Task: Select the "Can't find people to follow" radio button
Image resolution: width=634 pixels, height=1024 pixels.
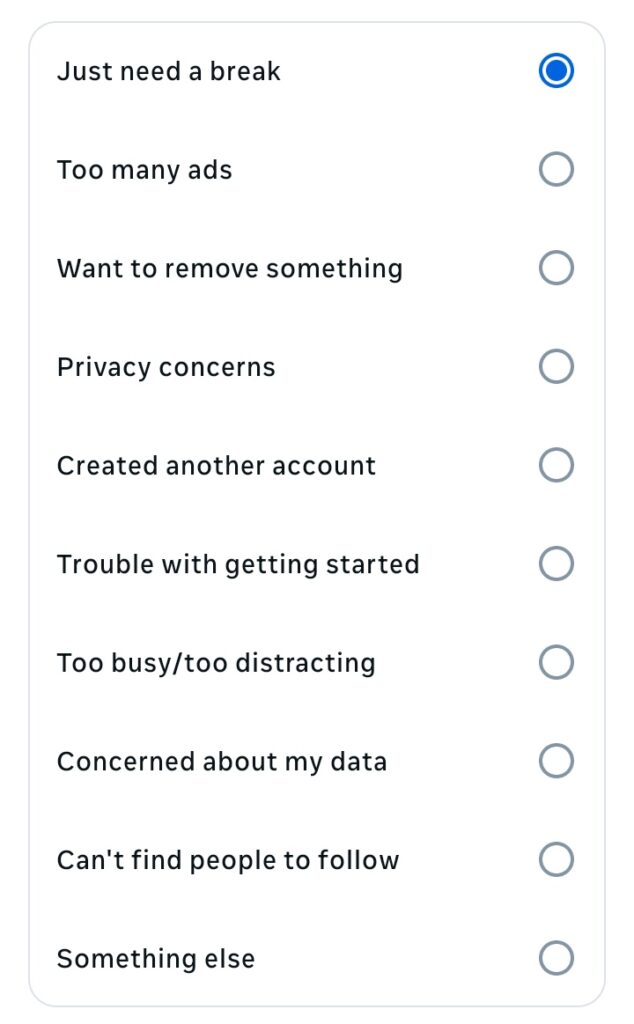Action: [x=556, y=859]
